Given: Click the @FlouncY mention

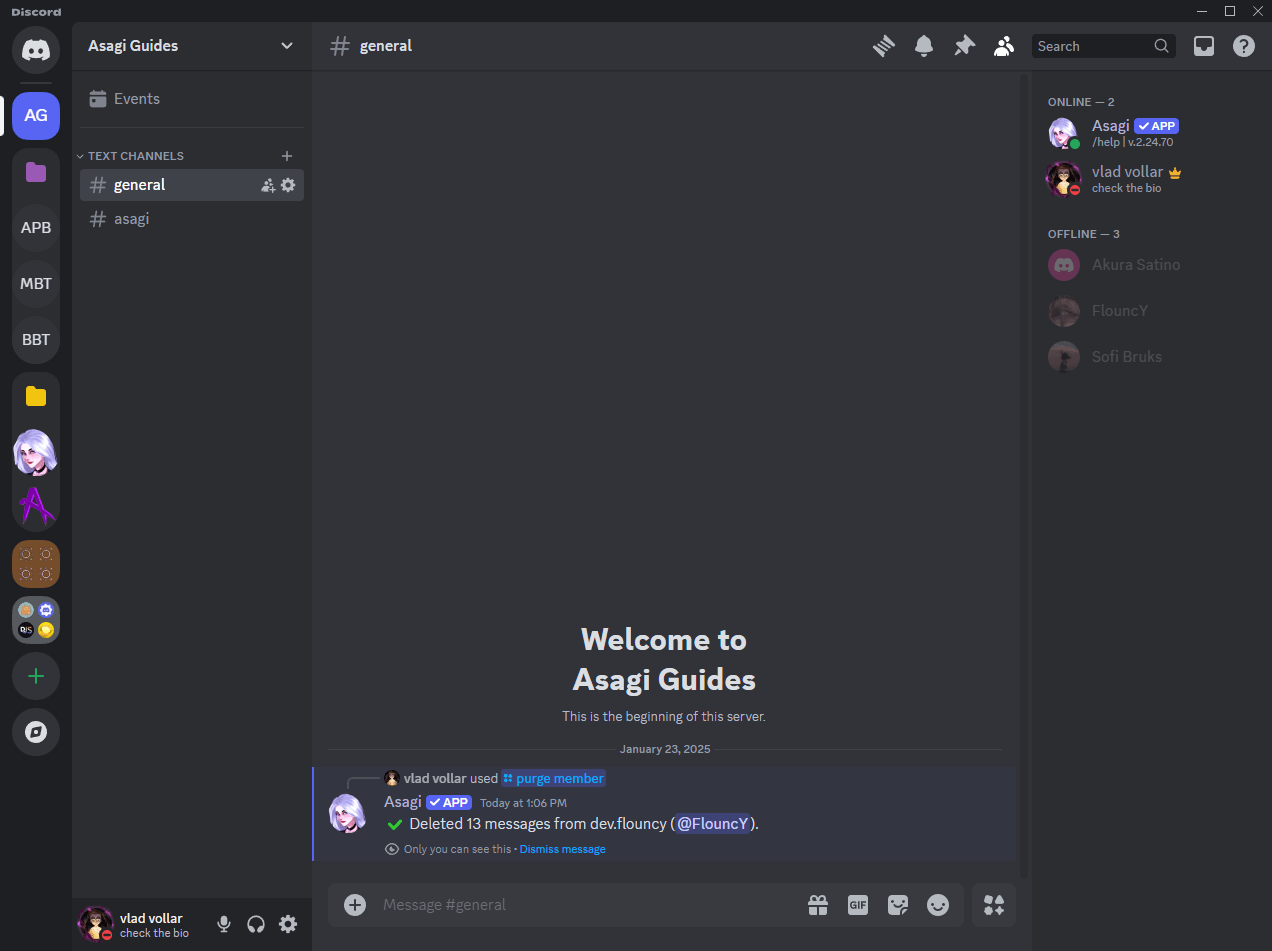Looking at the screenshot, I should 712,824.
